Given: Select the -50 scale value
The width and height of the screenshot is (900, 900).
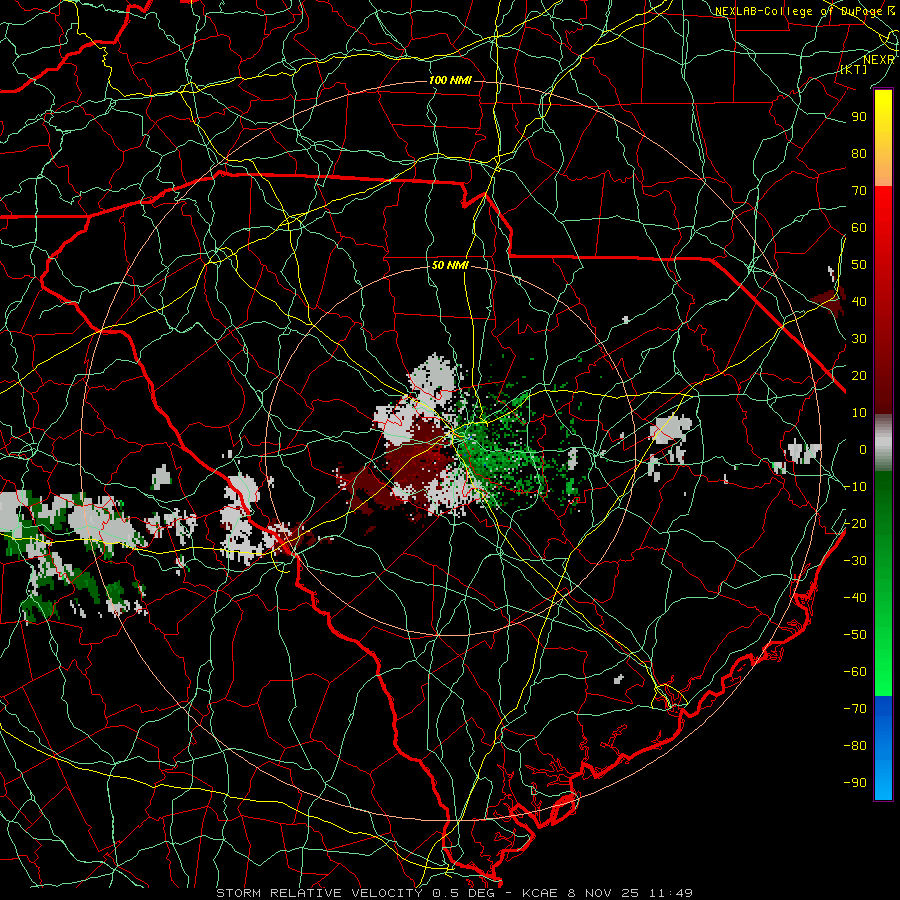Looking at the screenshot, I should pos(855,635).
